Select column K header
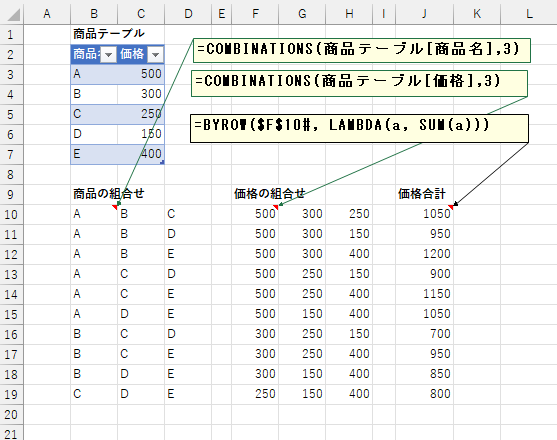557x440 pixels. (x=477, y=13)
